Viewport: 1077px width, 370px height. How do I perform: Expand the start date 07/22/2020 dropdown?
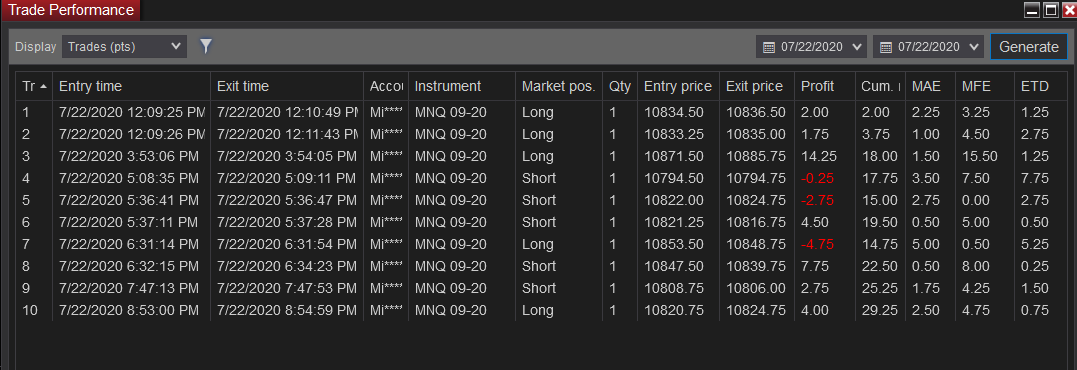(x=857, y=47)
